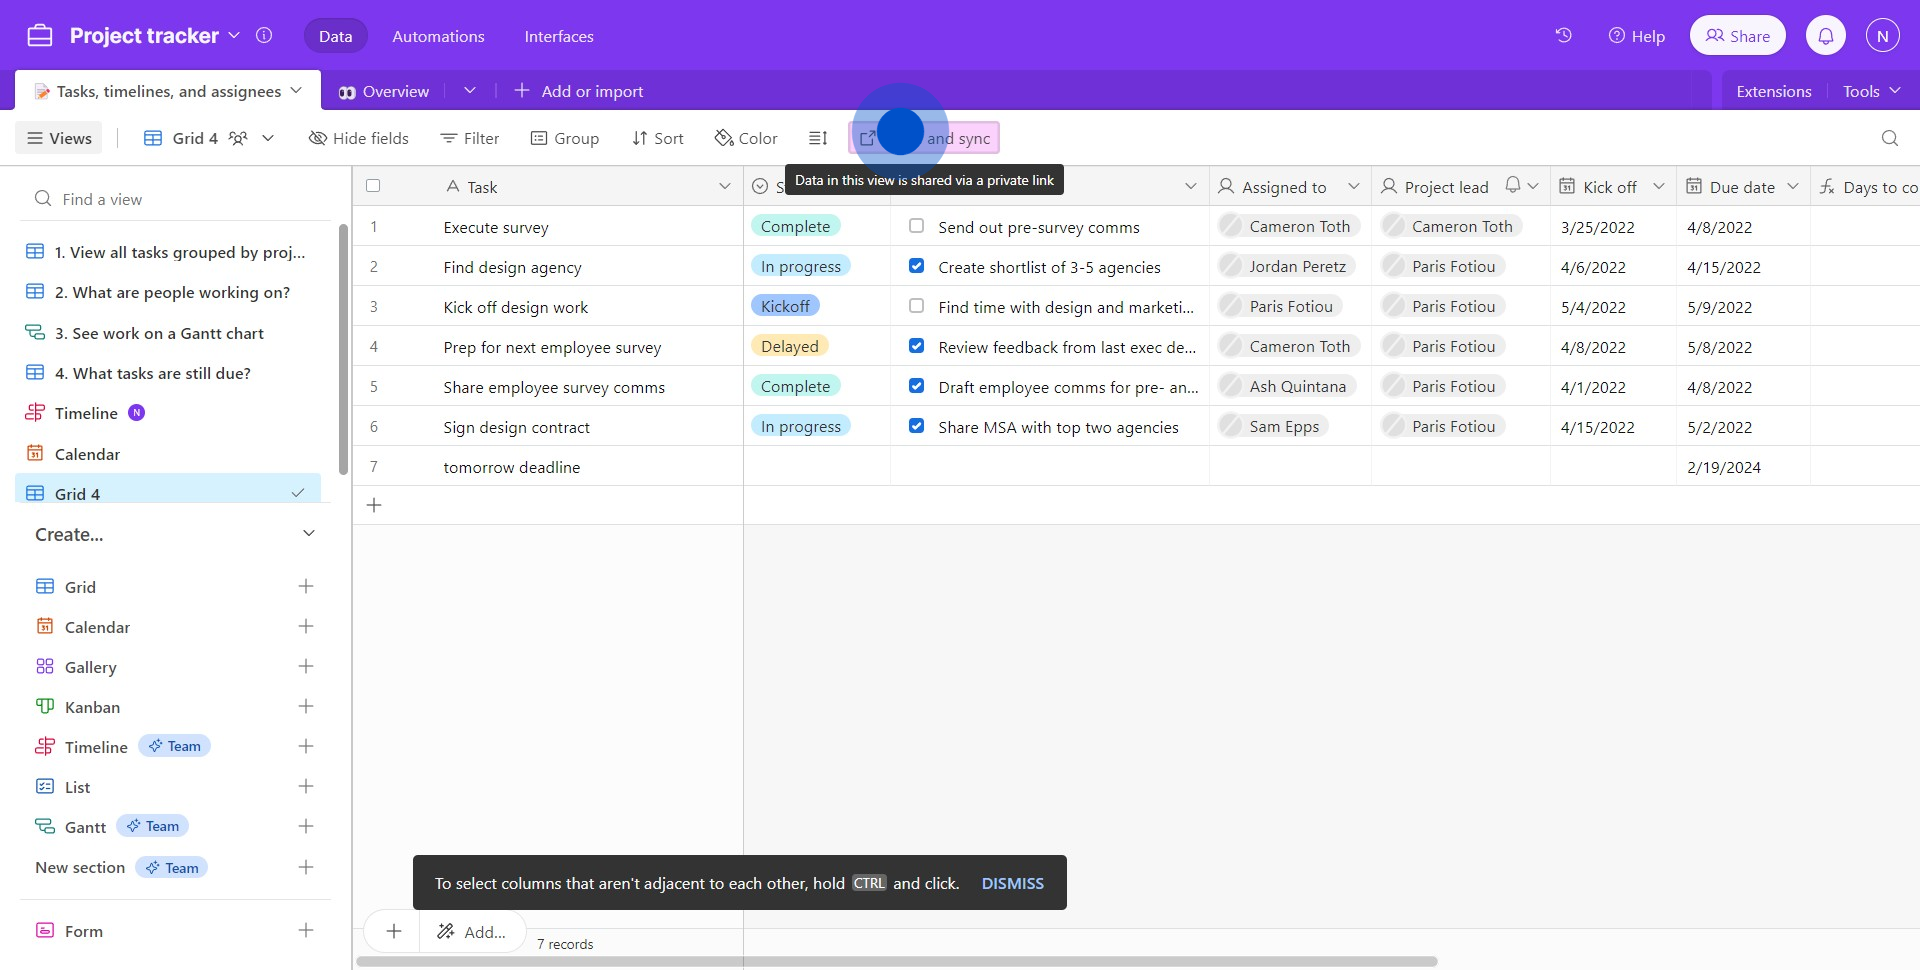Click the plus icon to add row
Image resolution: width=1920 pixels, height=970 pixels.
click(x=374, y=506)
